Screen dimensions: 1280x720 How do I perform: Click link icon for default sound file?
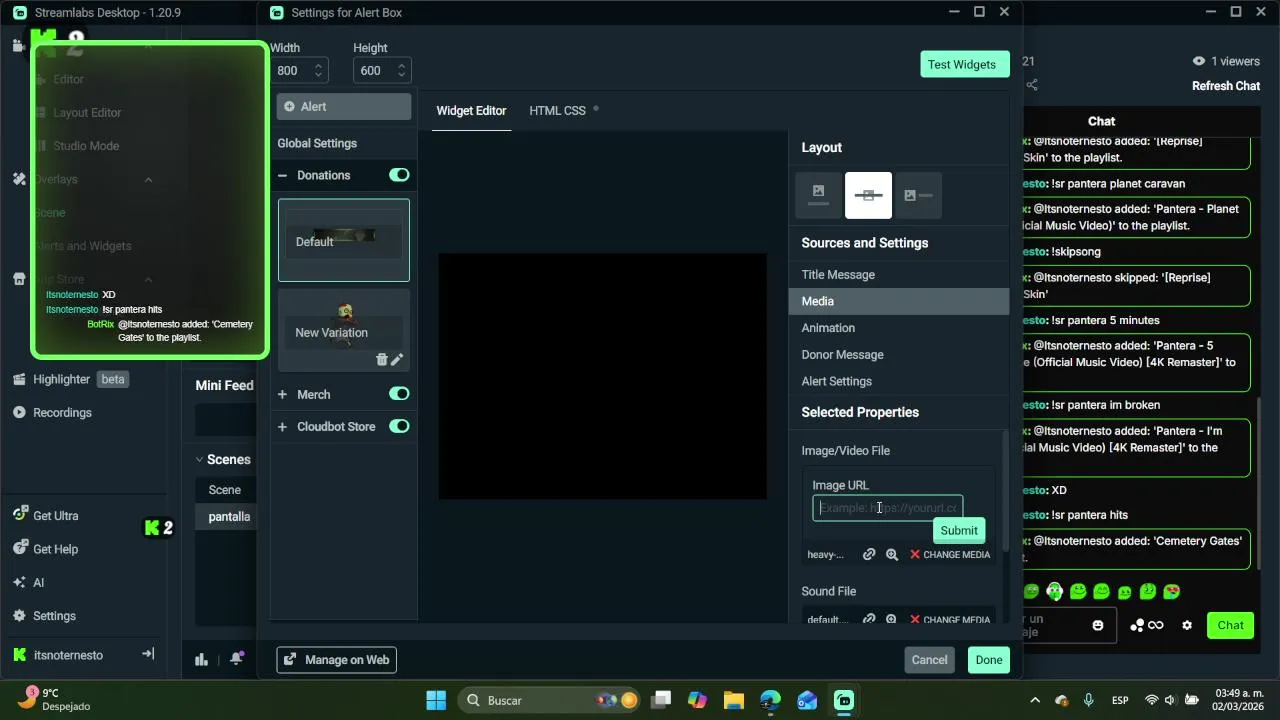click(869, 619)
